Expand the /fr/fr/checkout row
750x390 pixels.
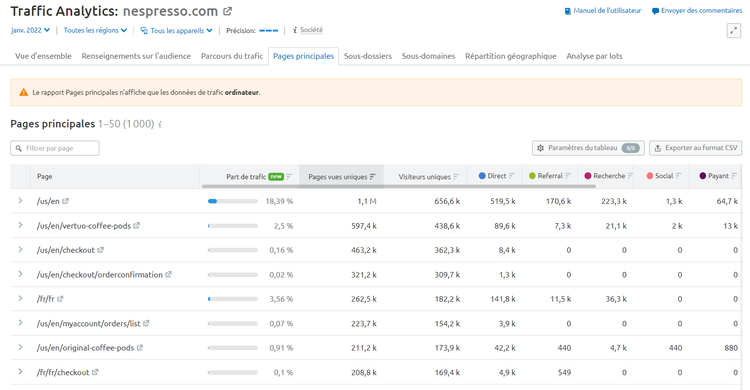point(20,371)
